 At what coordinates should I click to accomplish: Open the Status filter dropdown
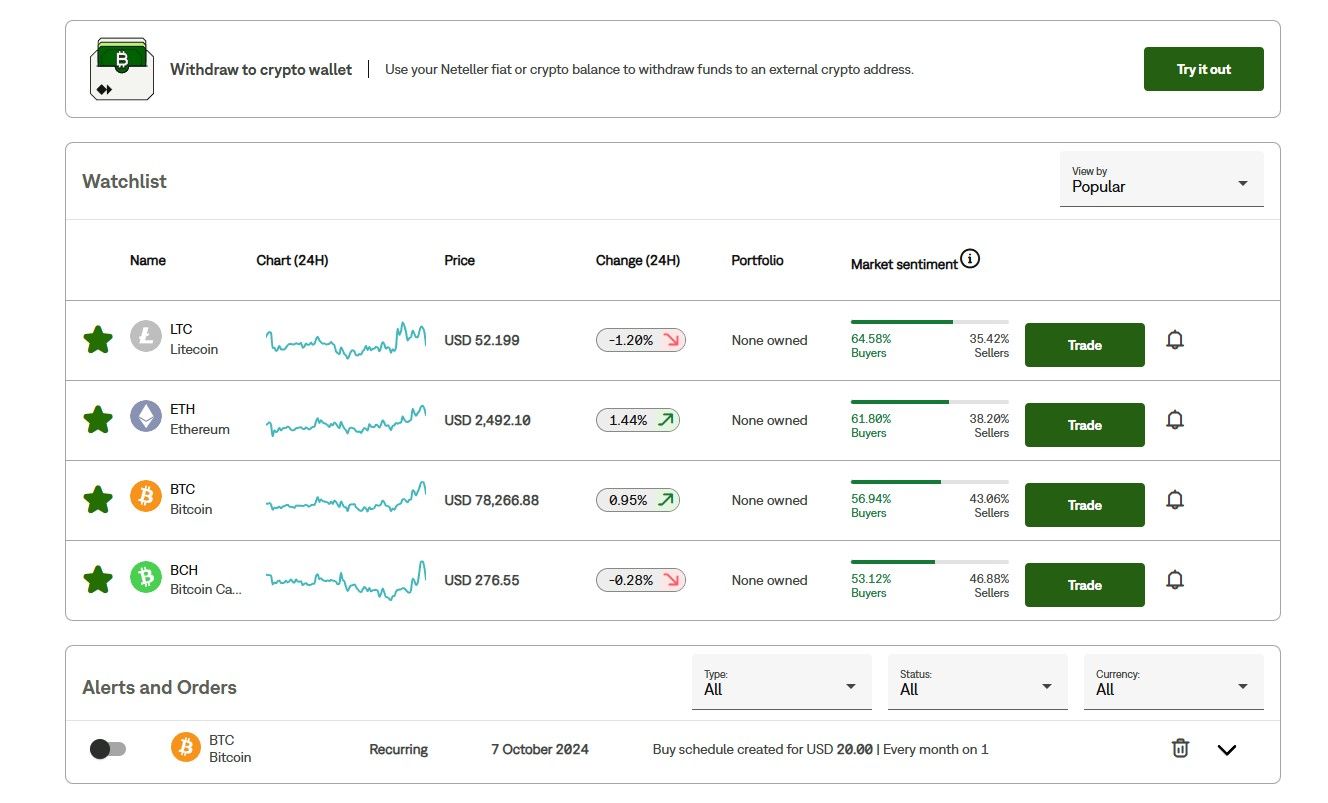point(978,682)
